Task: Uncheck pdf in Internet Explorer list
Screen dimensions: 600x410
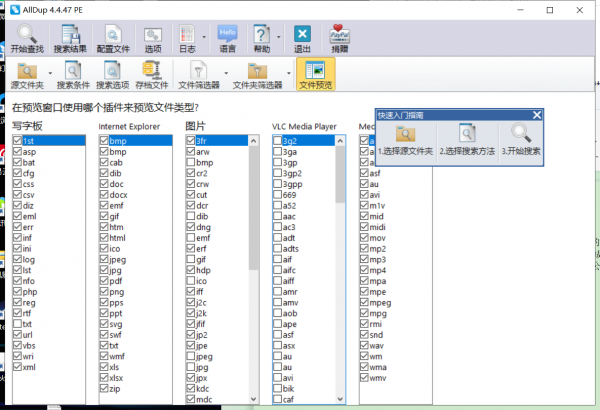Action: click(x=104, y=281)
